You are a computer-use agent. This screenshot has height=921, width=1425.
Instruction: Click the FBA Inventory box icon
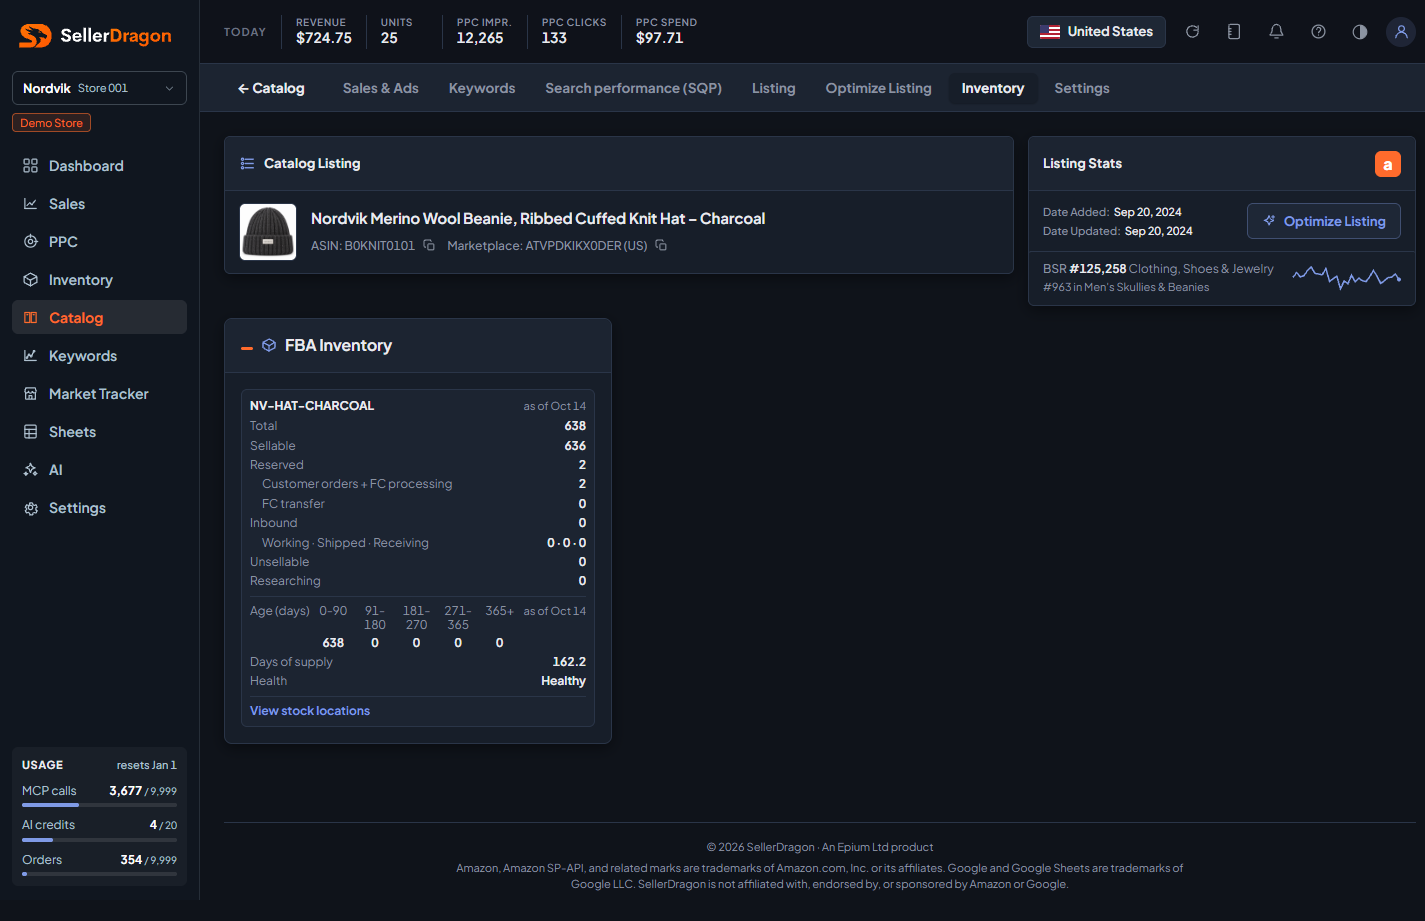coord(269,345)
